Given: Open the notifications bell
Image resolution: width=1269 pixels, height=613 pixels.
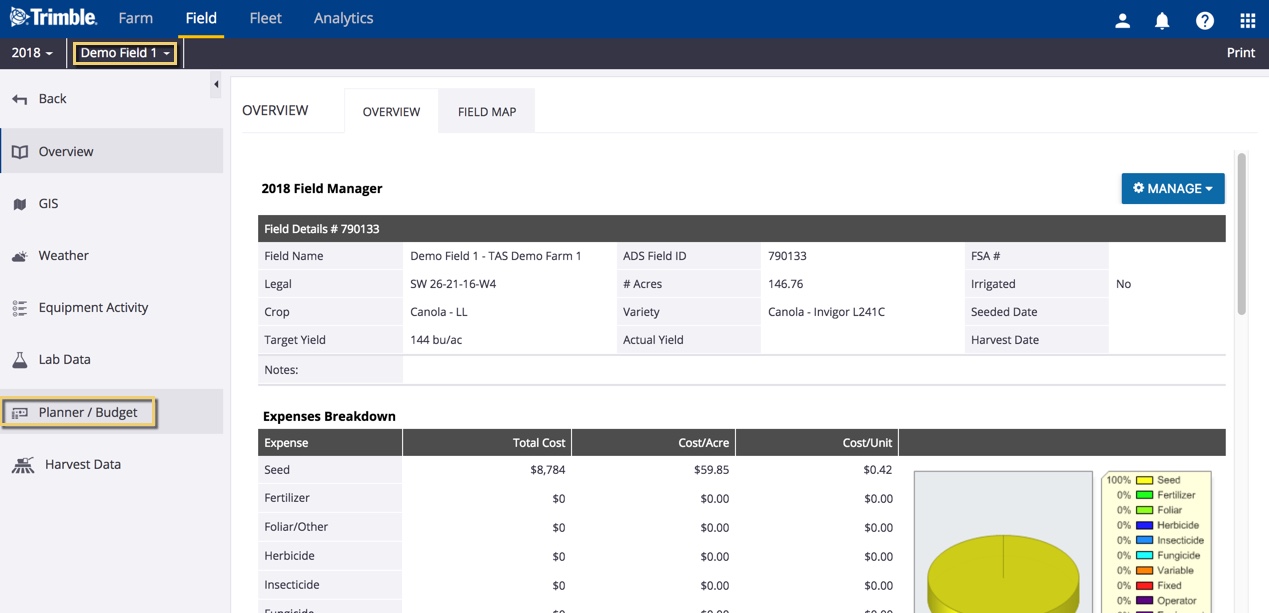Looking at the screenshot, I should [x=1162, y=20].
